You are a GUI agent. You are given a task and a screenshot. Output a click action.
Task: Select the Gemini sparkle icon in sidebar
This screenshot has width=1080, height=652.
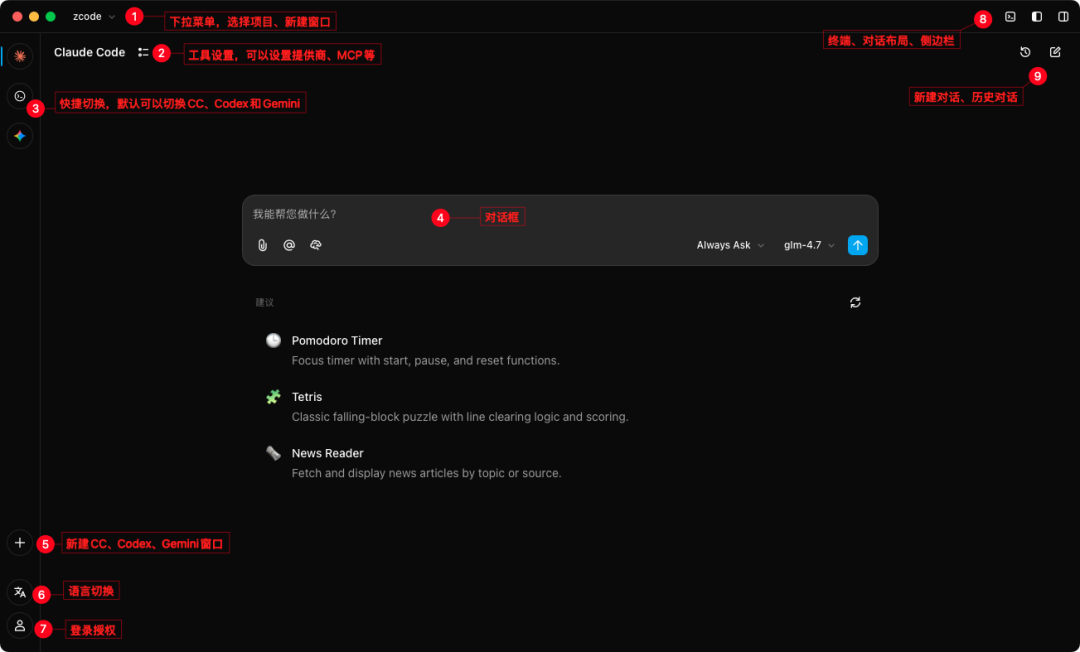(x=19, y=136)
